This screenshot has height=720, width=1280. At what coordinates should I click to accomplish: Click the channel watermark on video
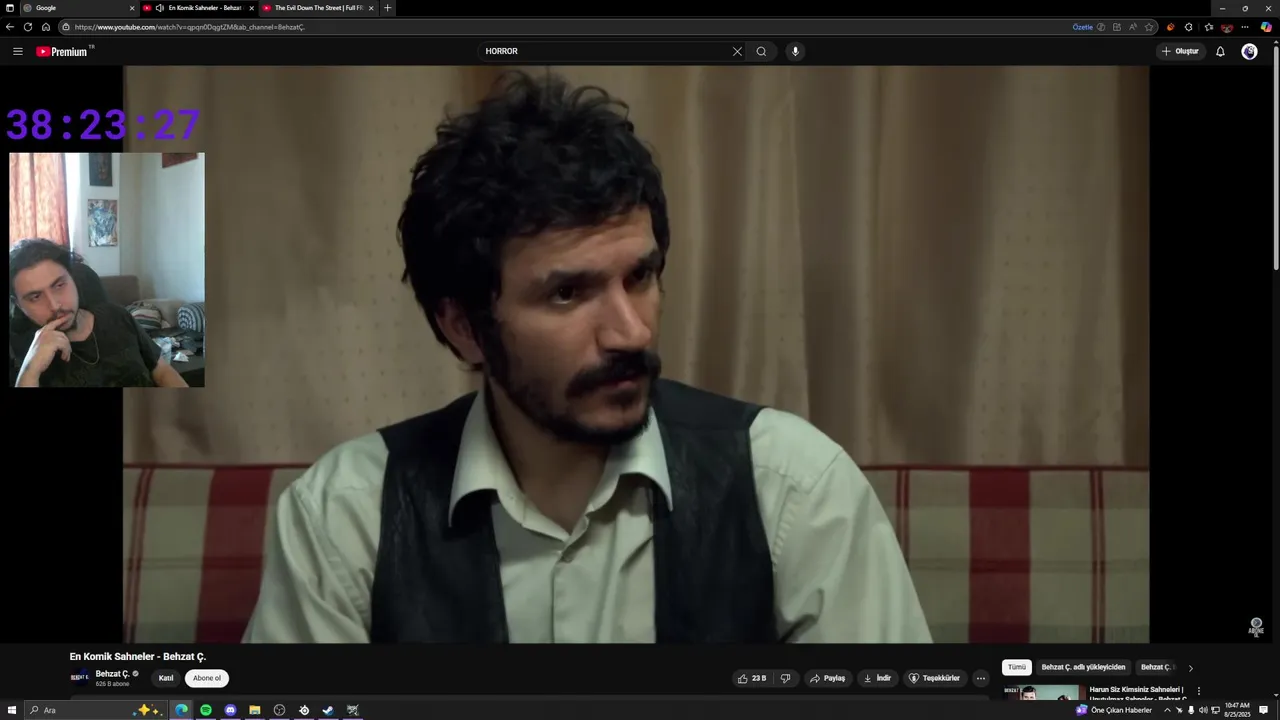pyautogui.click(x=1256, y=626)
